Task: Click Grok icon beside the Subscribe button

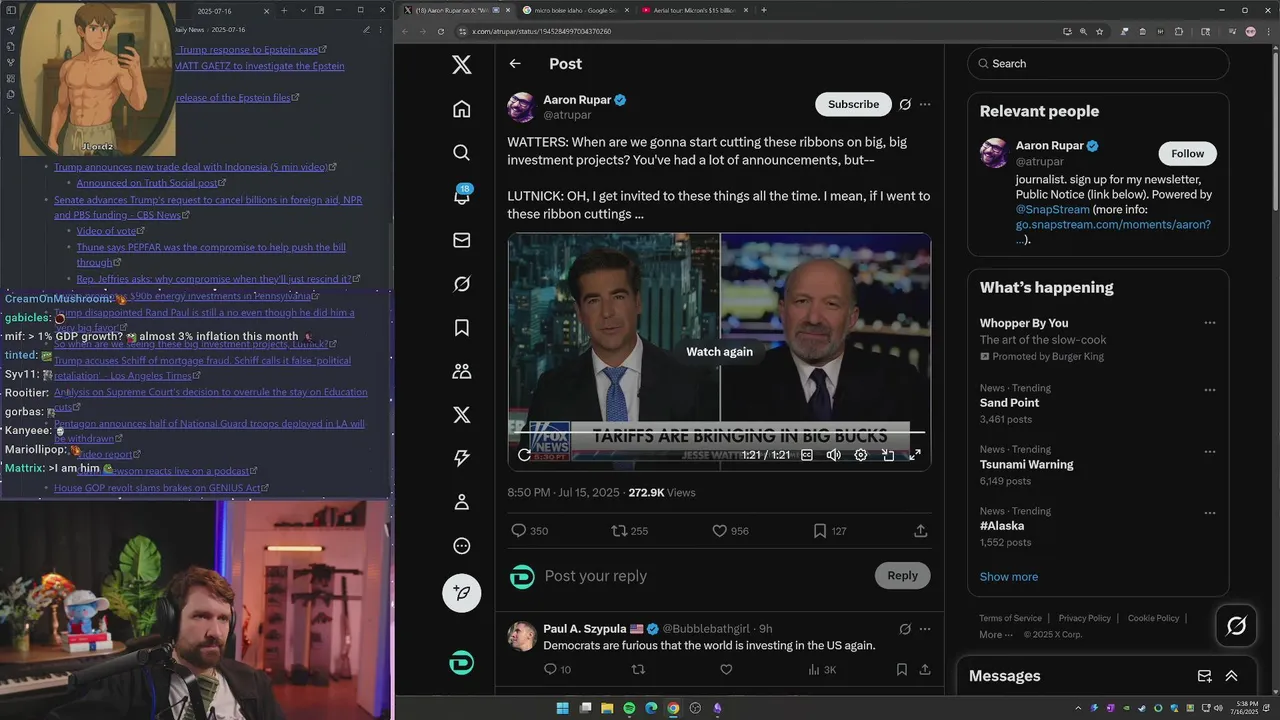Action: point(905,104)
